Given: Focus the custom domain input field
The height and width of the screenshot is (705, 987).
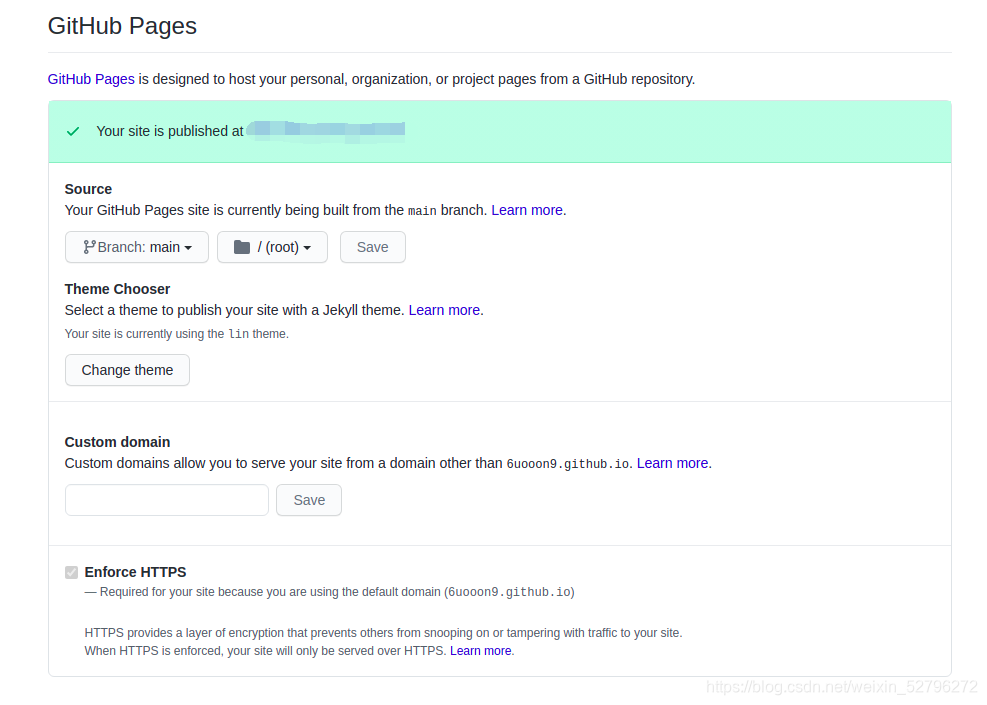Looking at the screenshot, I should 167,500.
